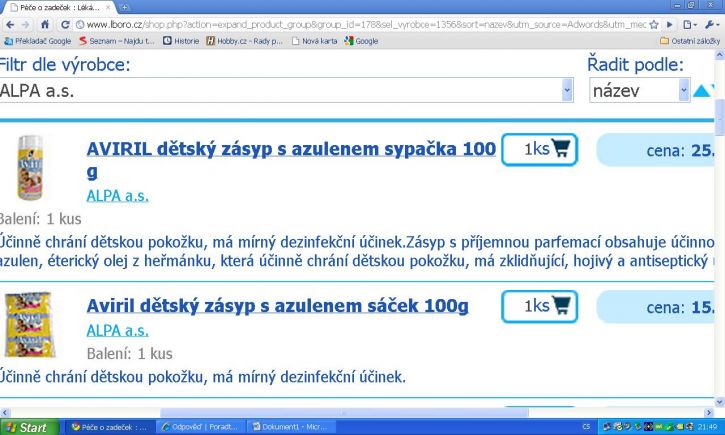Image resolution: width=725 pixels, height=435 pixels.
Task: Click the vertical scrollbar down arrow
Action: click(x=720, y=402)
